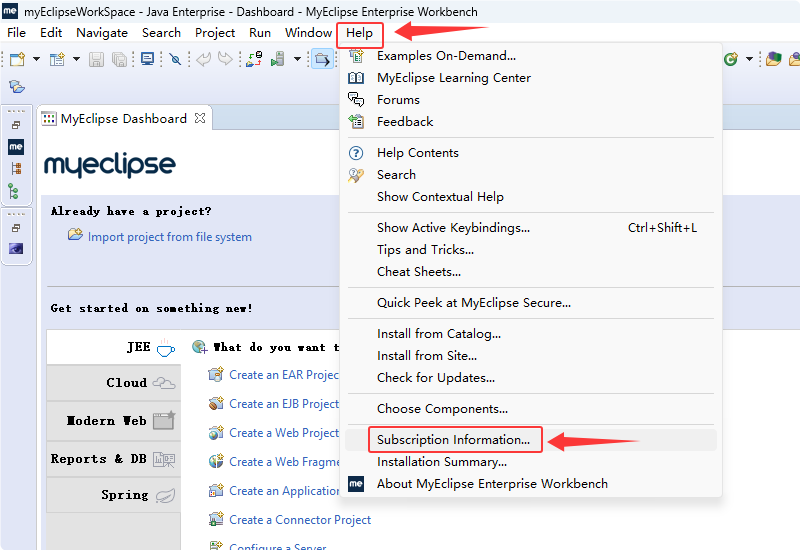This screenshot has height=550, width=800.
Task: Click the Redo forward-arrow toolbar icon
Action: 225,59
